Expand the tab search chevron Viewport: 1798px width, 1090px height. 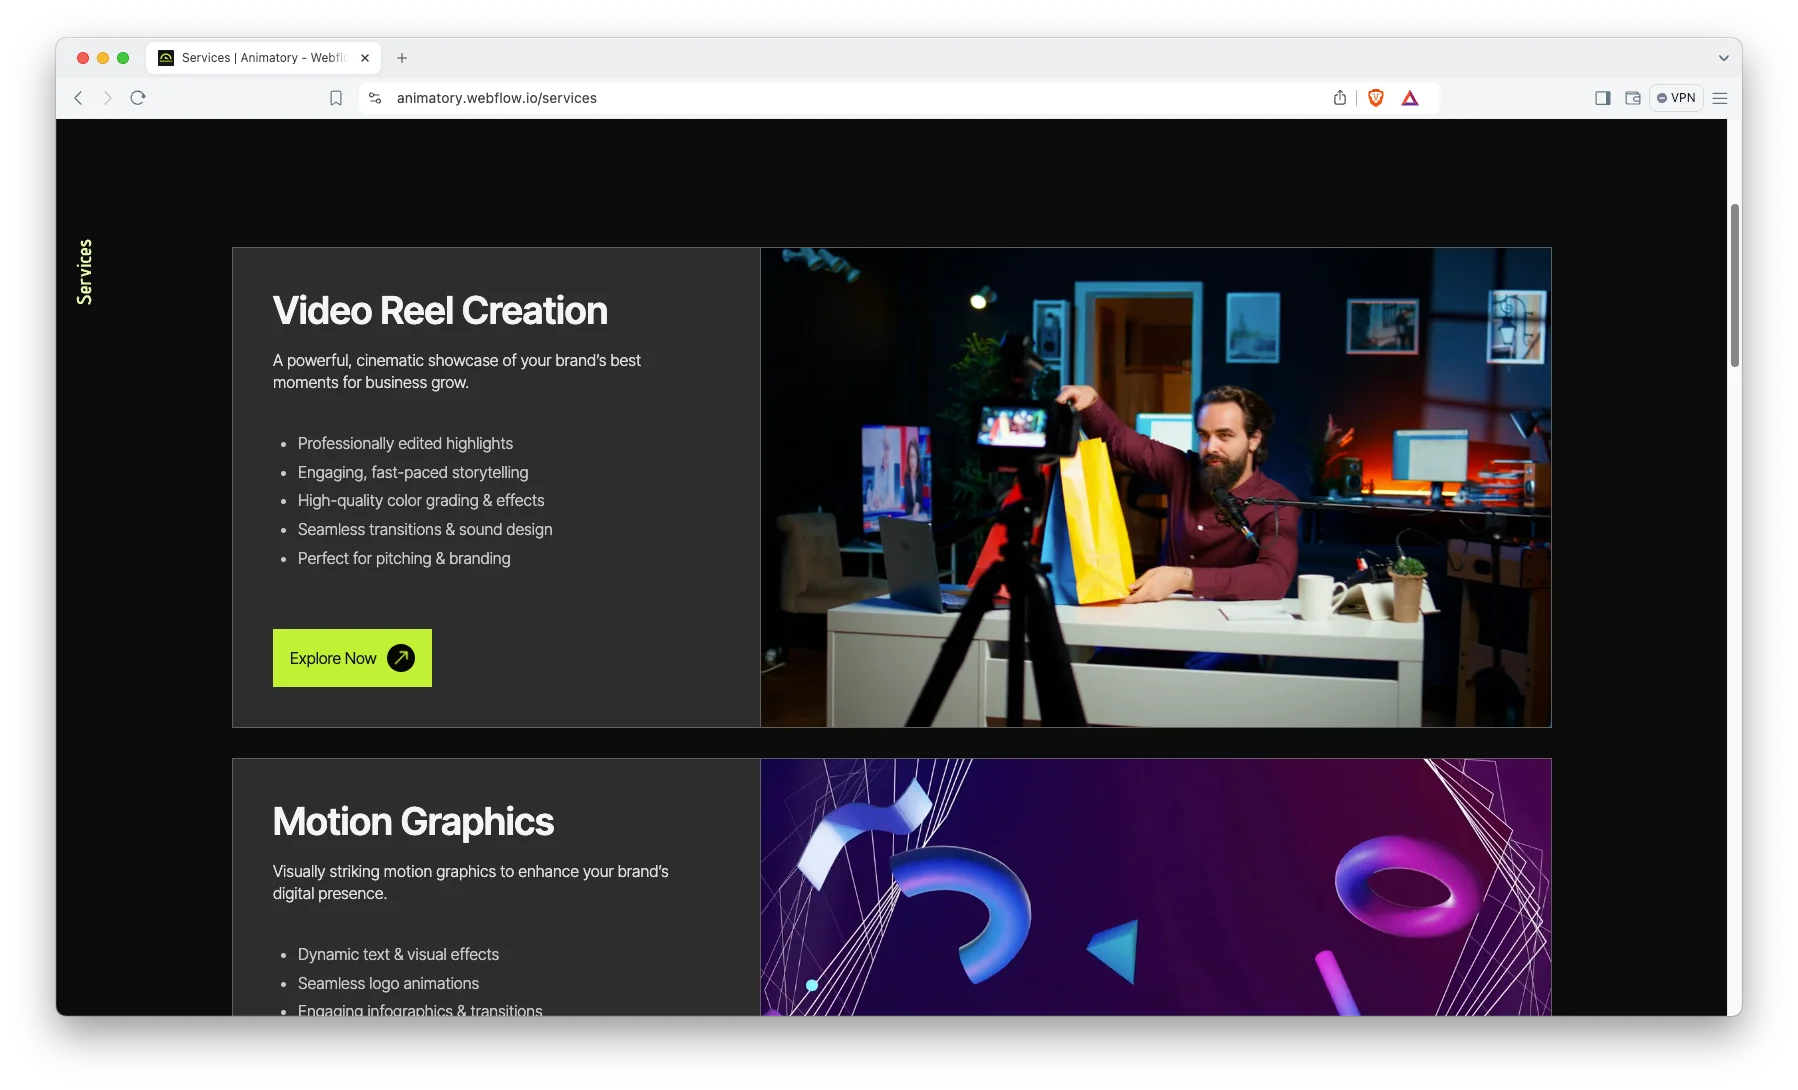1724,58
